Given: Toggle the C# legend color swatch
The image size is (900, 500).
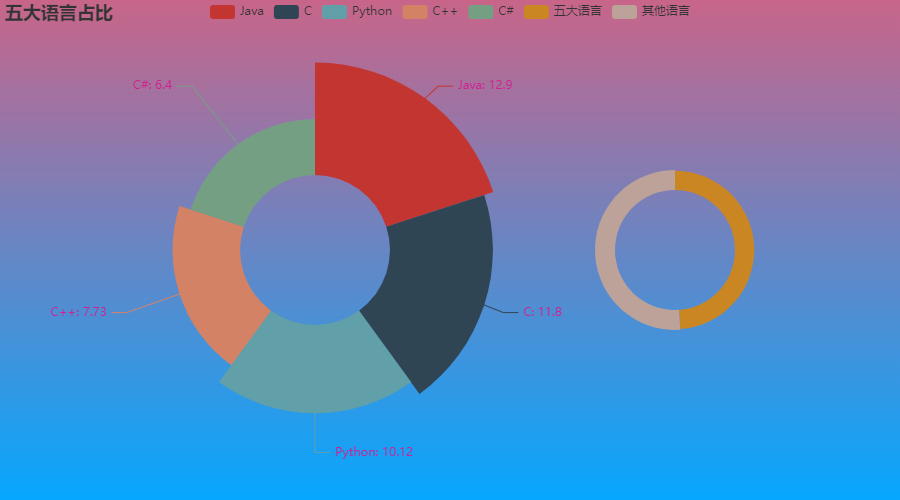Looking at the screenshot, I should [x=481, y=11].
